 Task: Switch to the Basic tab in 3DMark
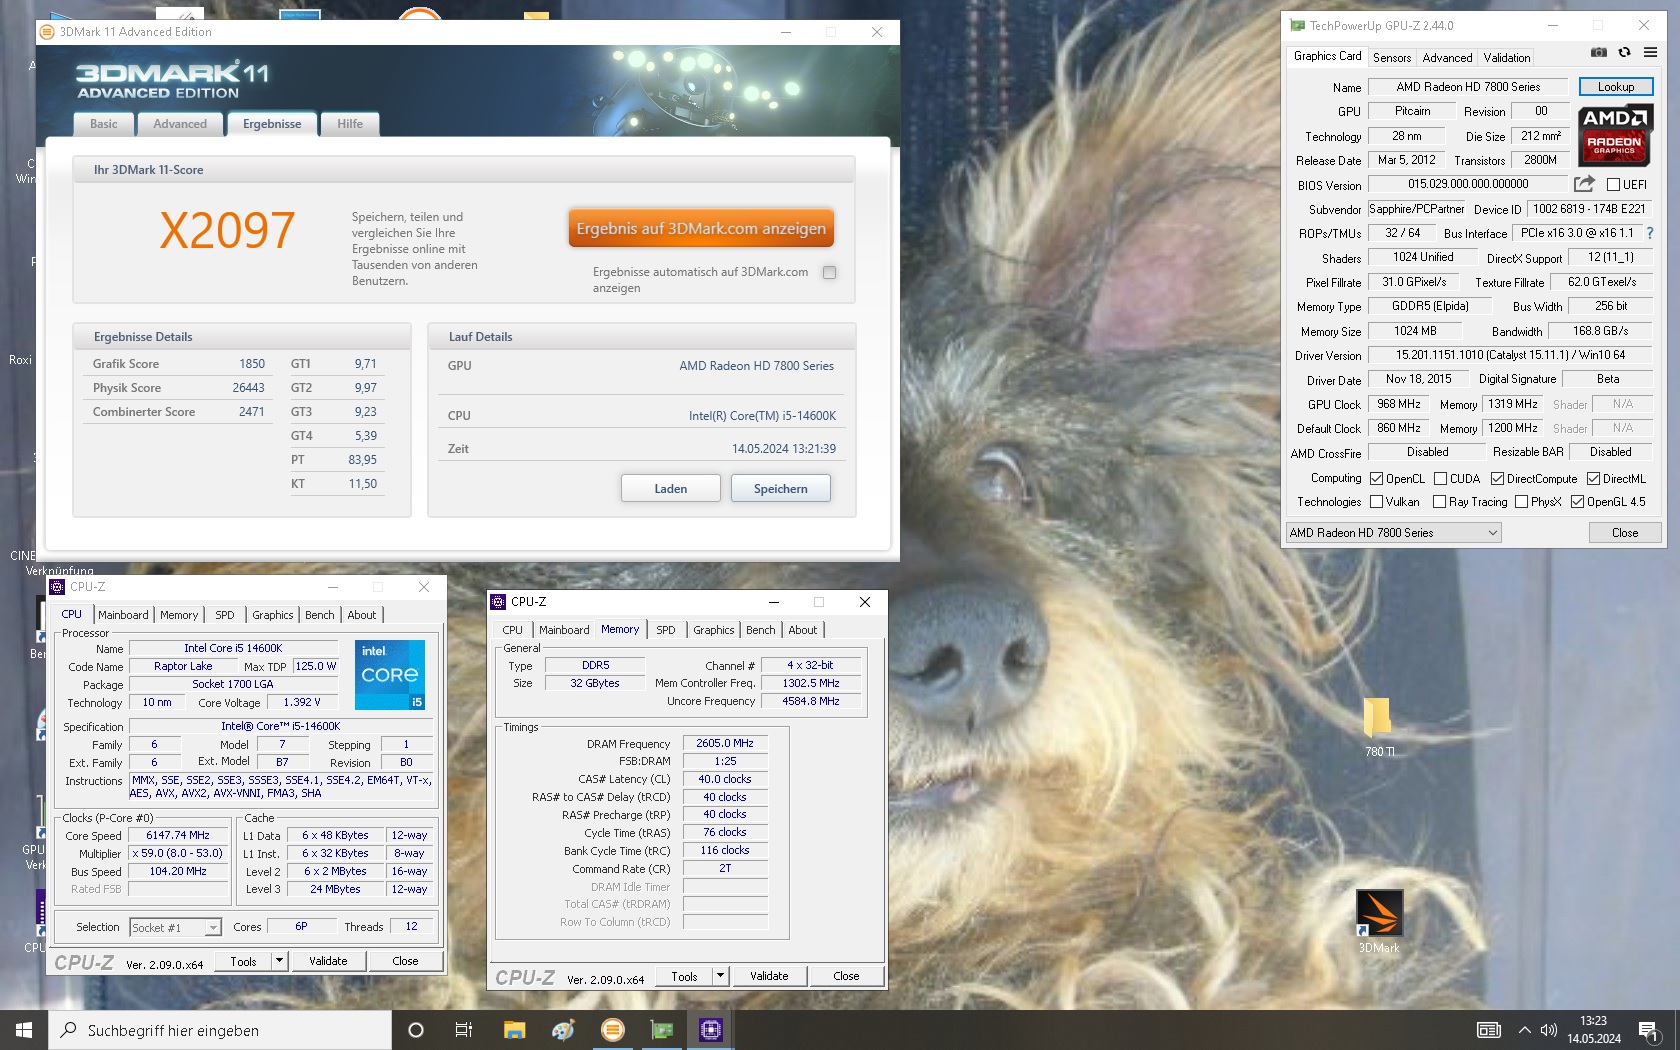(x=104, y=124)
